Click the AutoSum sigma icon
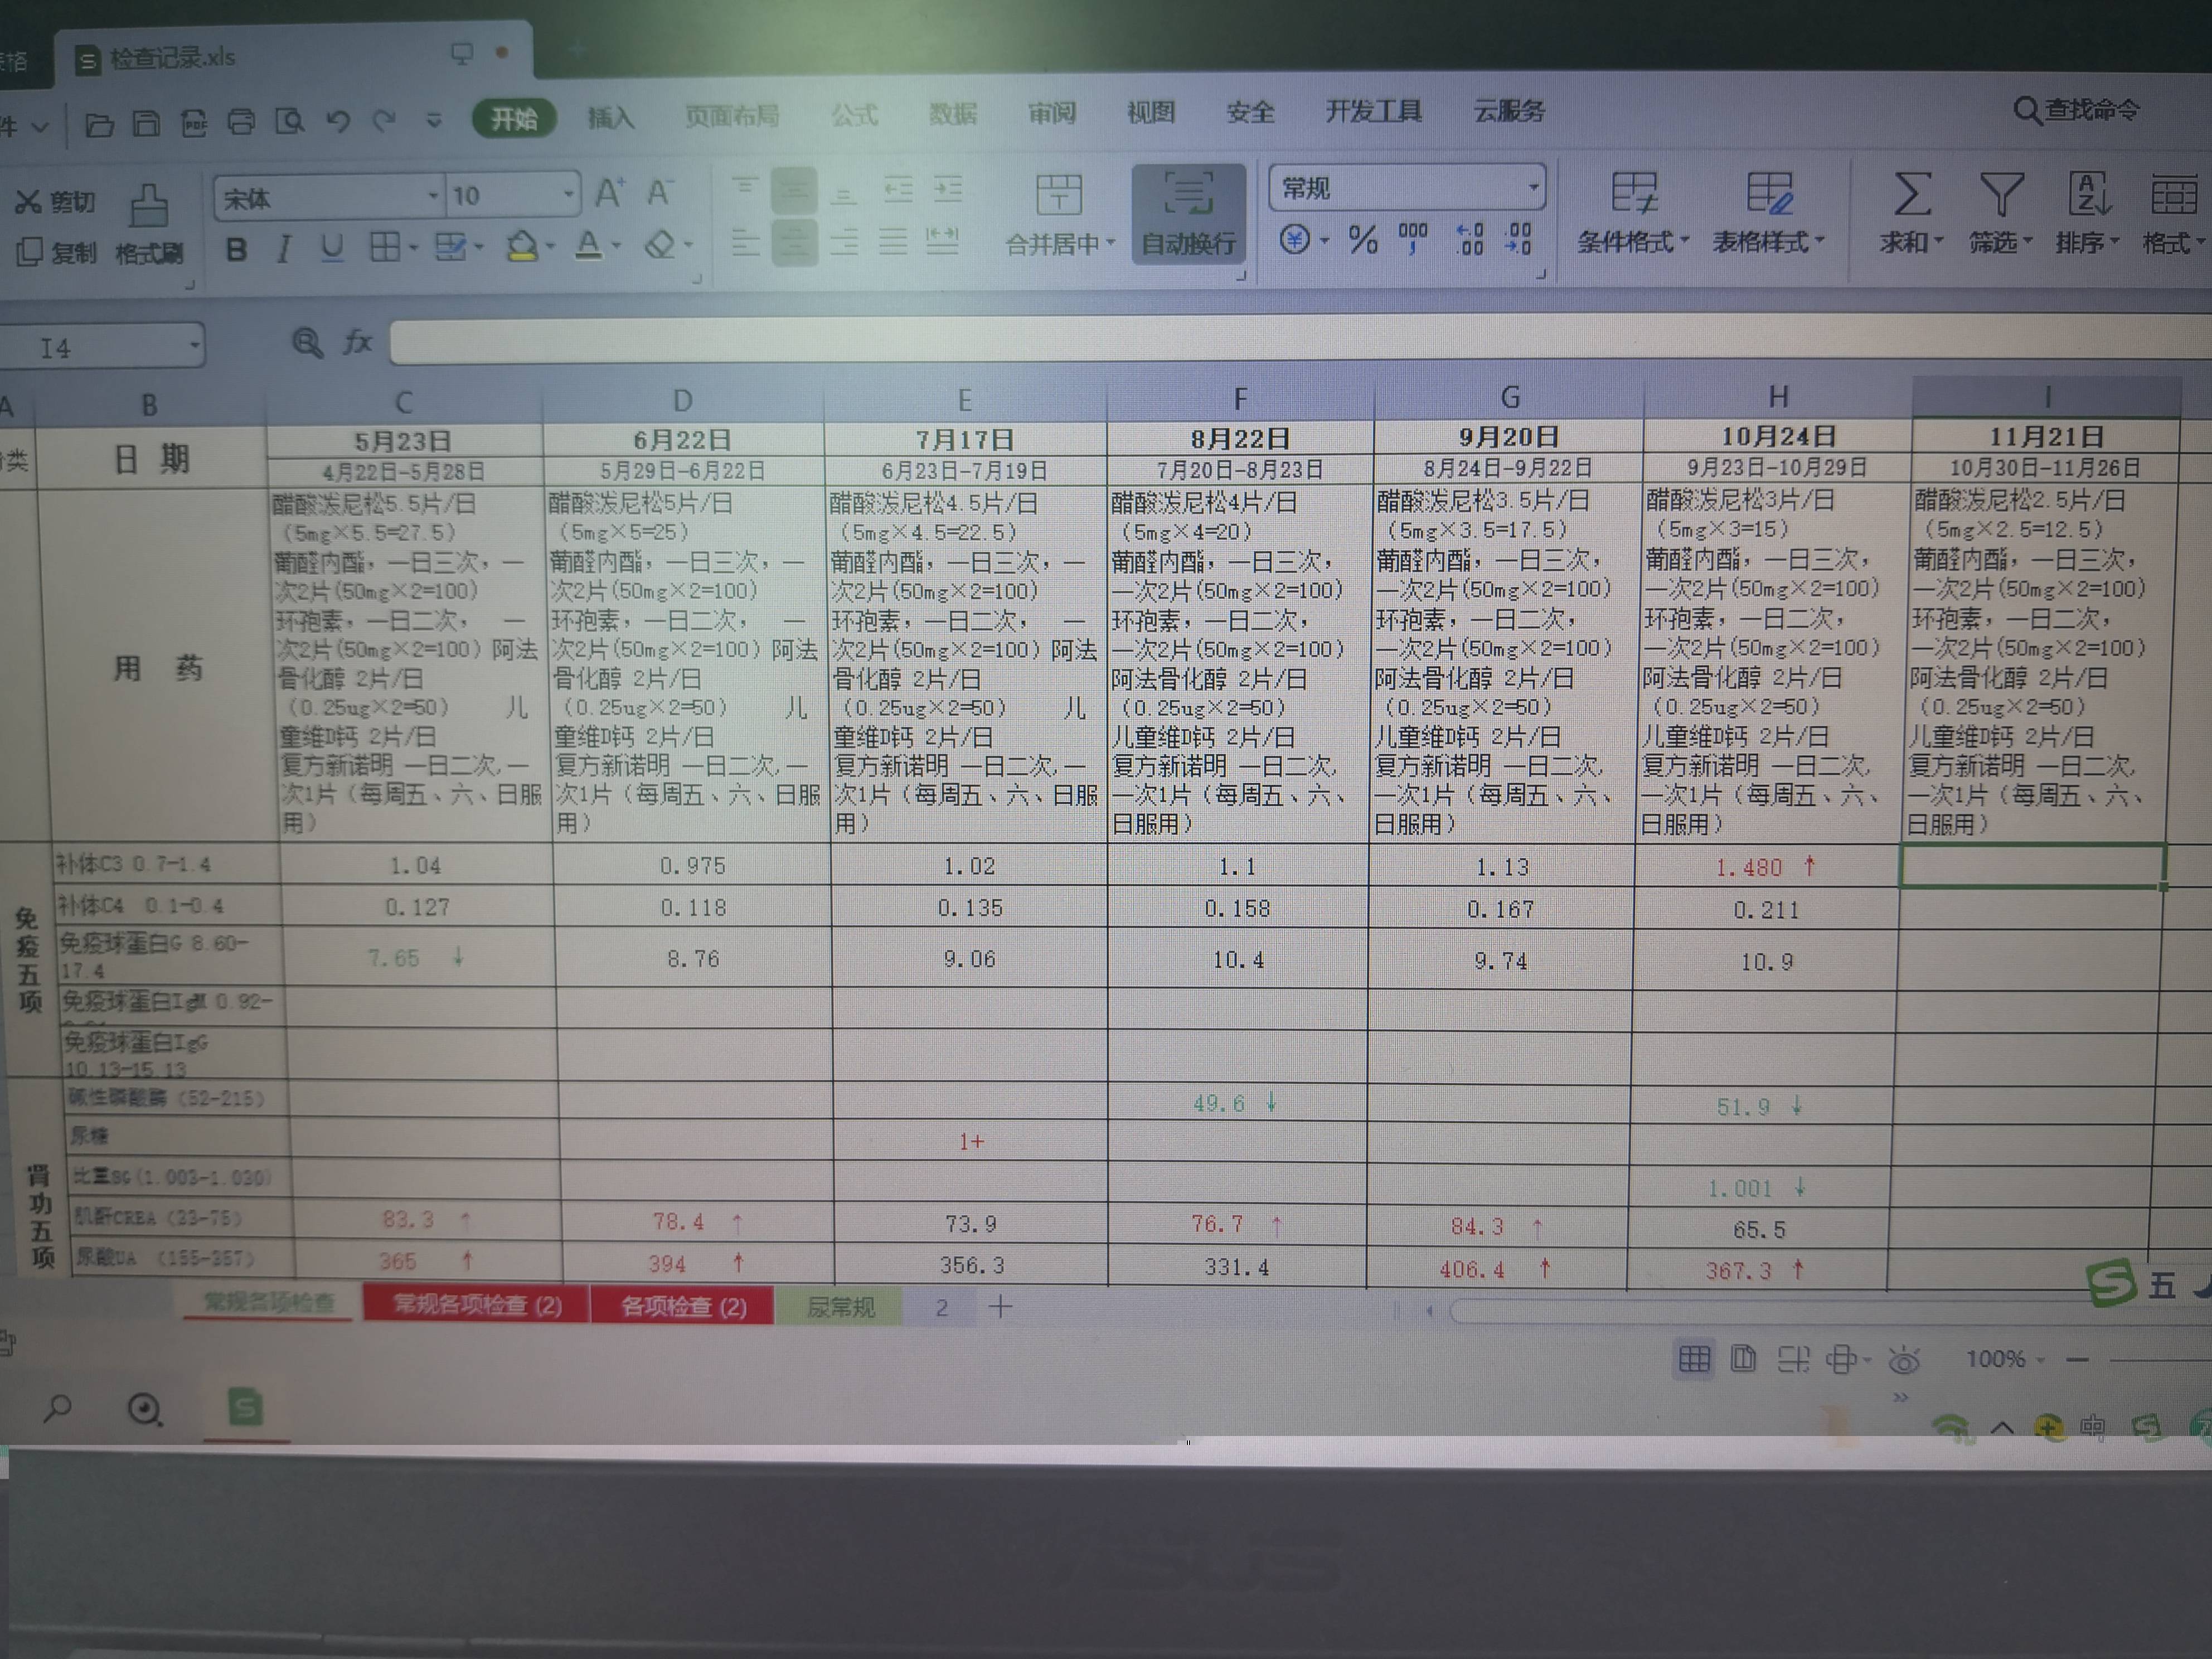This screenshot has width=2212, height=1659. click(x=1911, y=194)
